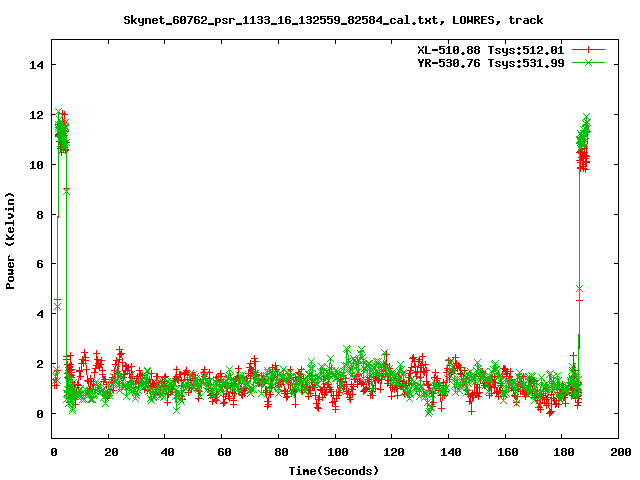
Task: Click the y-axis value 6
Action: point(40,264)
